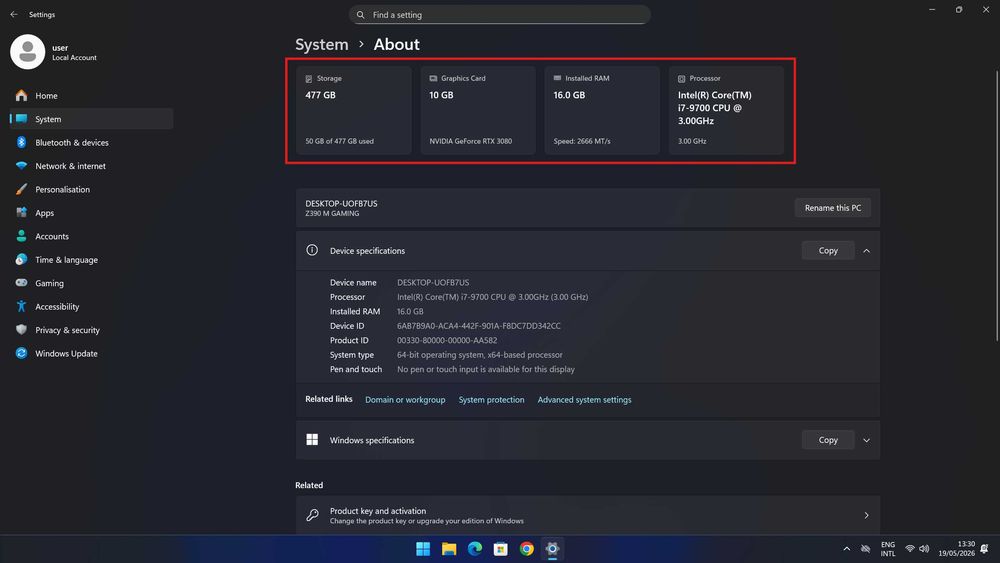1000x563 pixels.
Task: Open Accessibility settings in sidebar
Action: tap(91, 307)
